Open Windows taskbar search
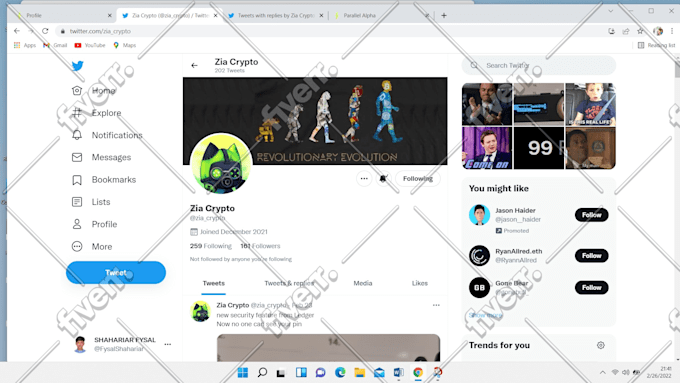This screenshot has width=680, height=383. [x=262, y=373]
